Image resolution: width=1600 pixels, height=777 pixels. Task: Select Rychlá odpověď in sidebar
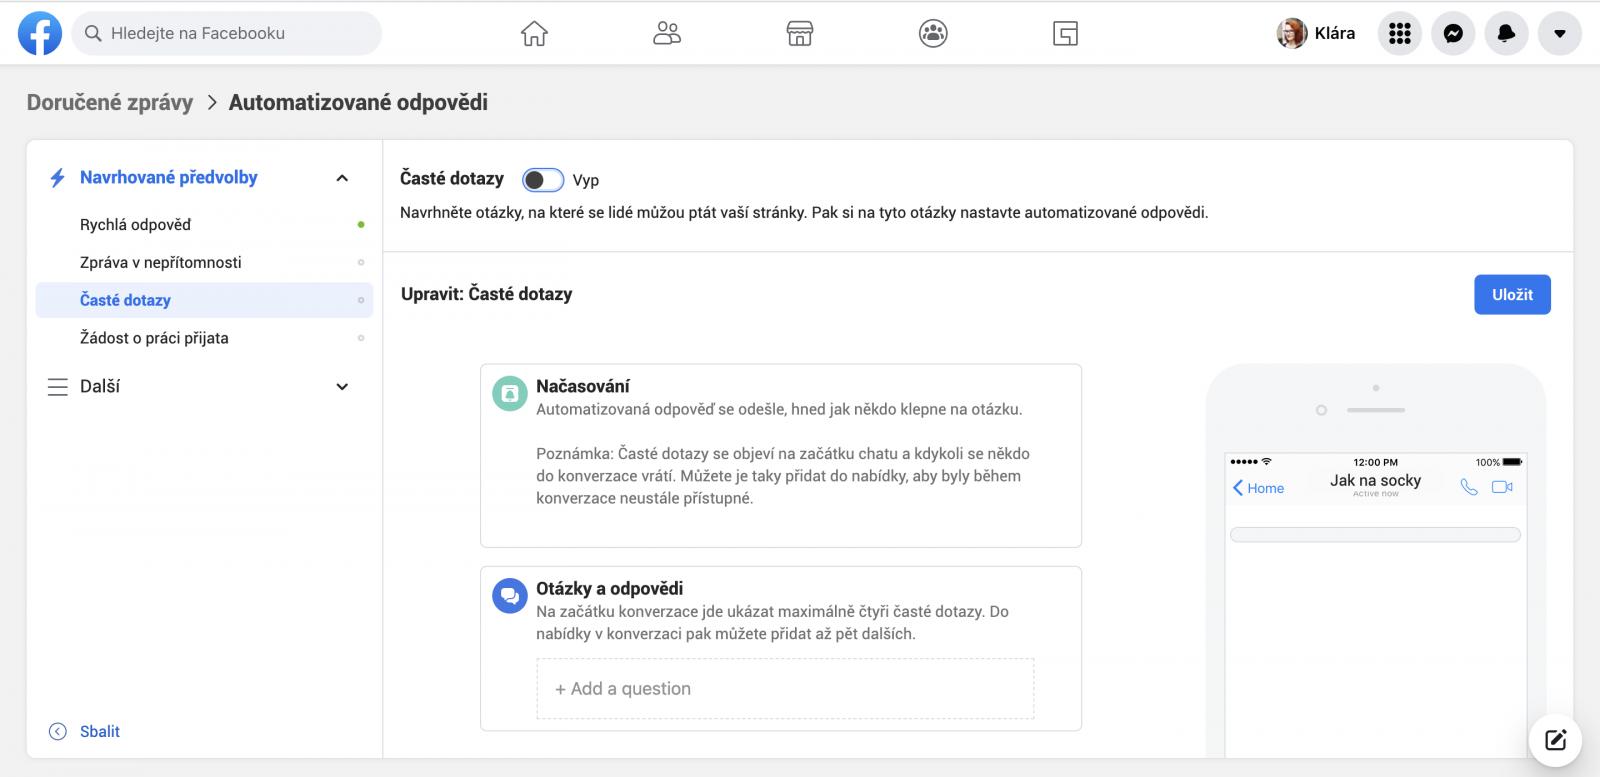coord(135,225)
